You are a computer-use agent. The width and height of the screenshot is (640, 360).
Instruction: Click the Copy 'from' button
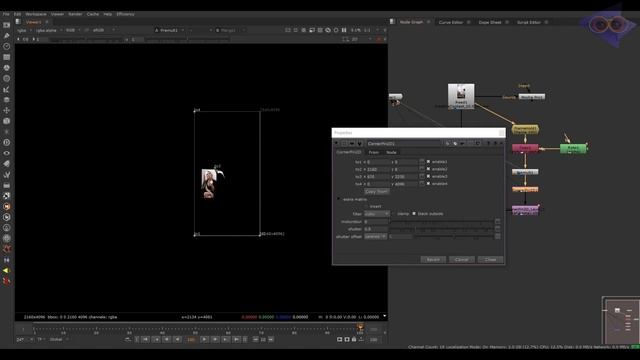tap(376, 191)
